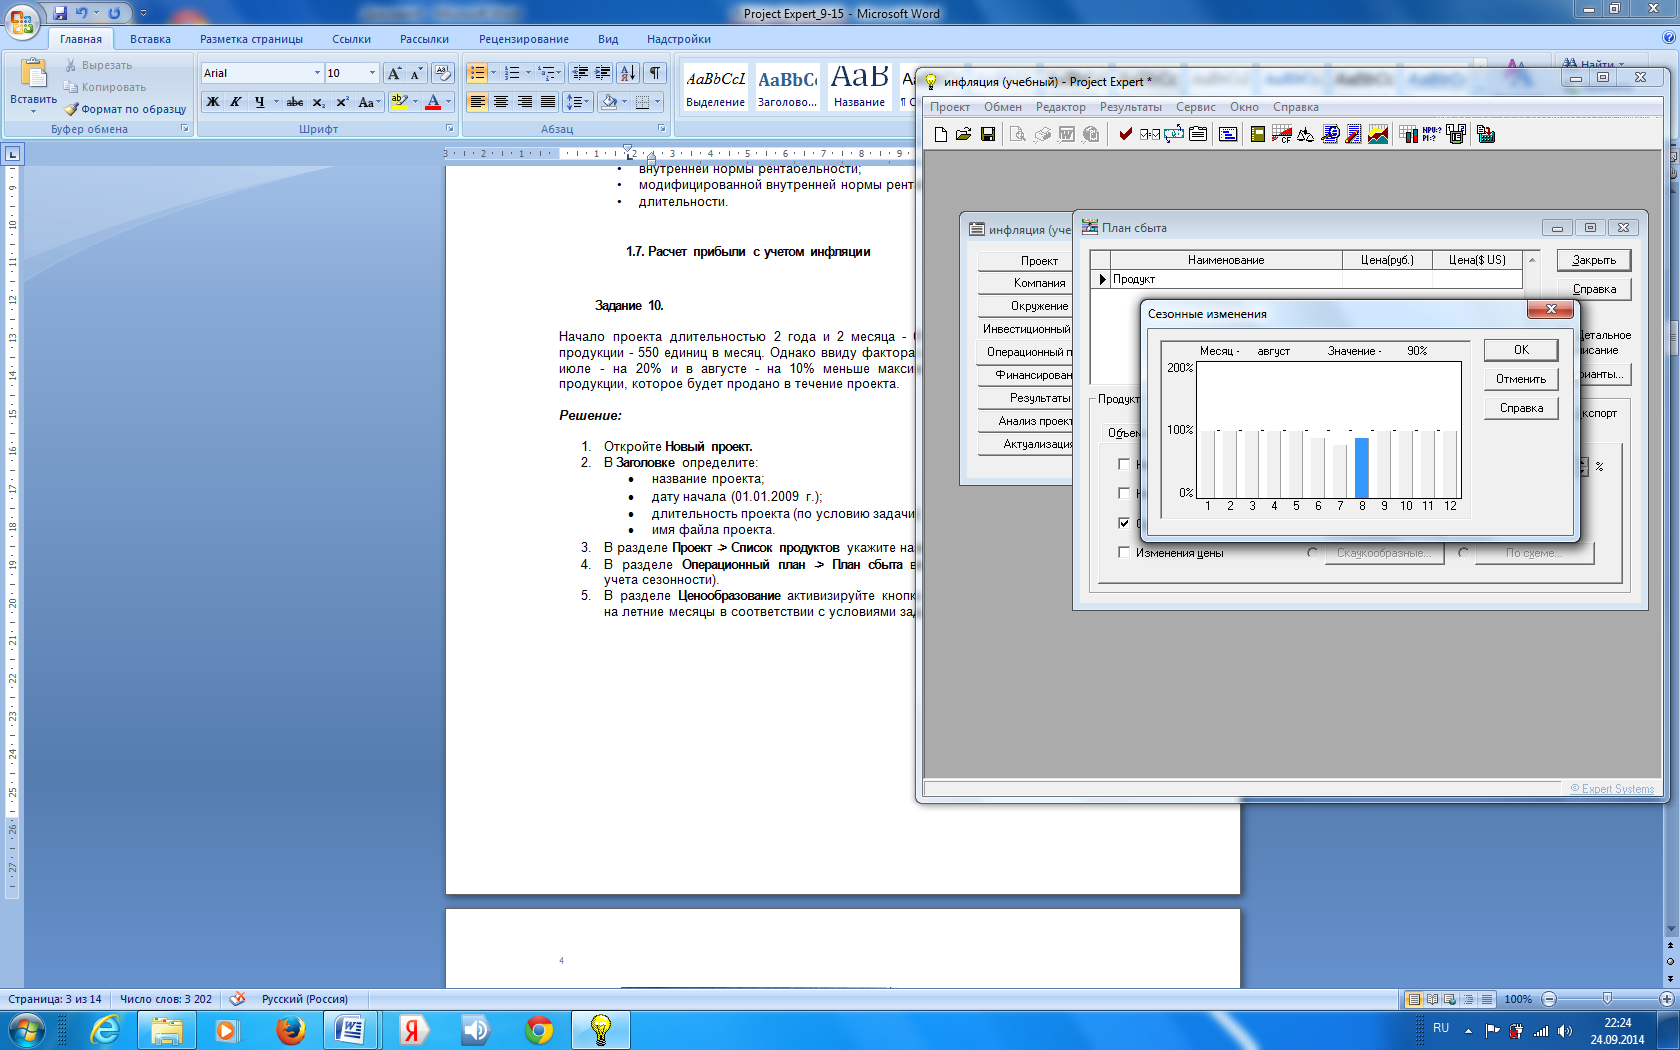Click the Italic (К) button in Word
The image size is (1680, 1050).
236,102
